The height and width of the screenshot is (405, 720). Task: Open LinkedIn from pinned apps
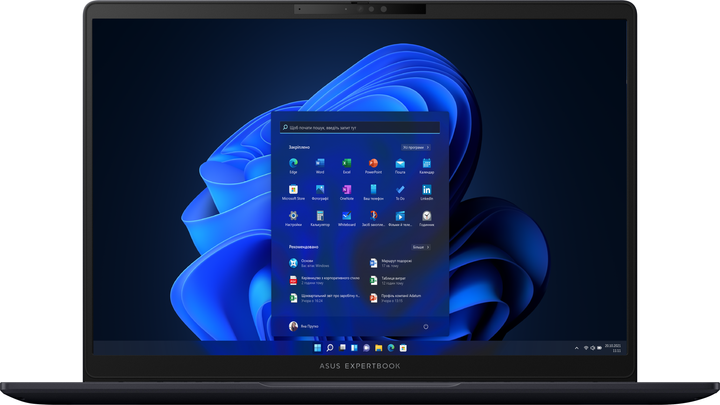[x=426, y=190]
